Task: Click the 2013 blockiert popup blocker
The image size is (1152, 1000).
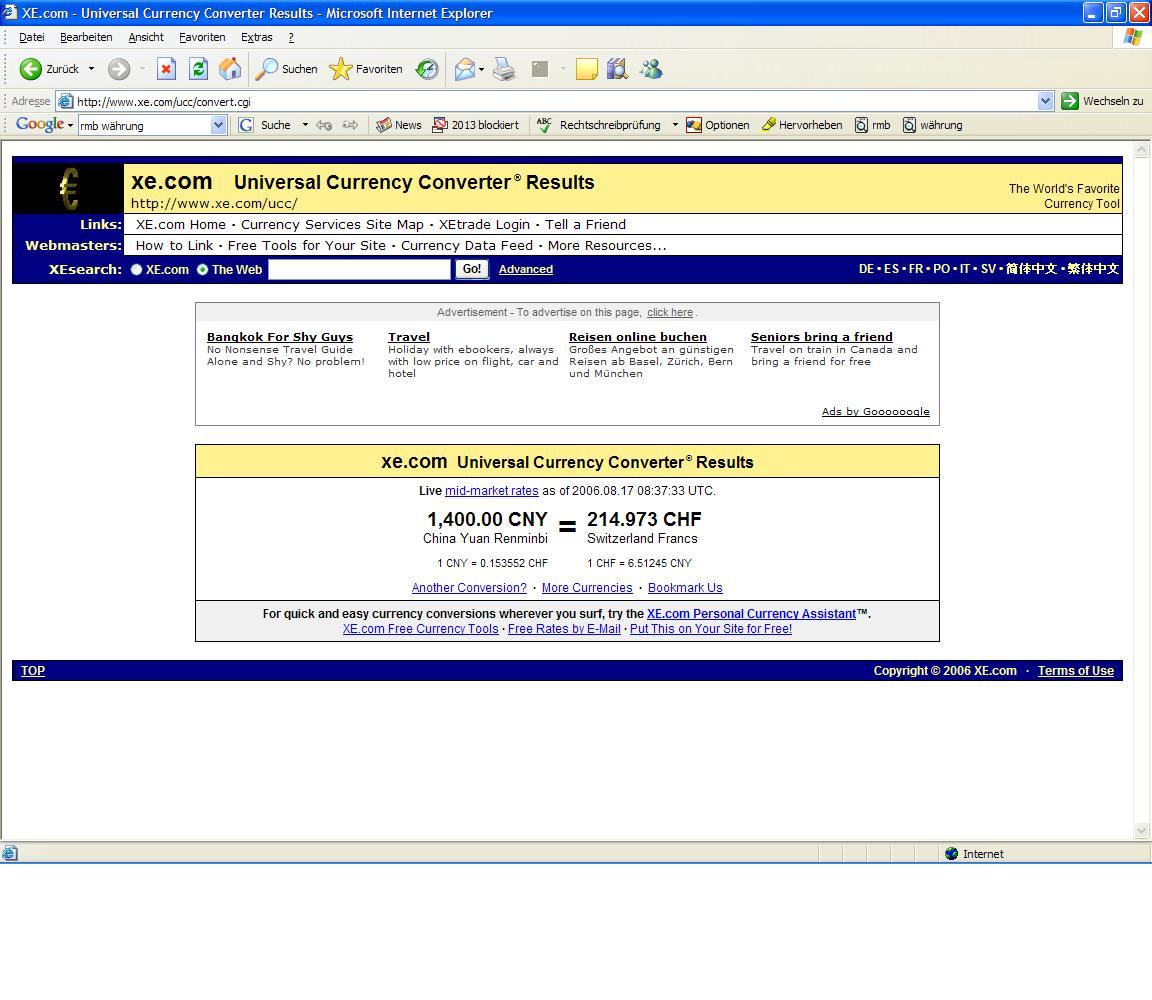Action: point(476,125)
